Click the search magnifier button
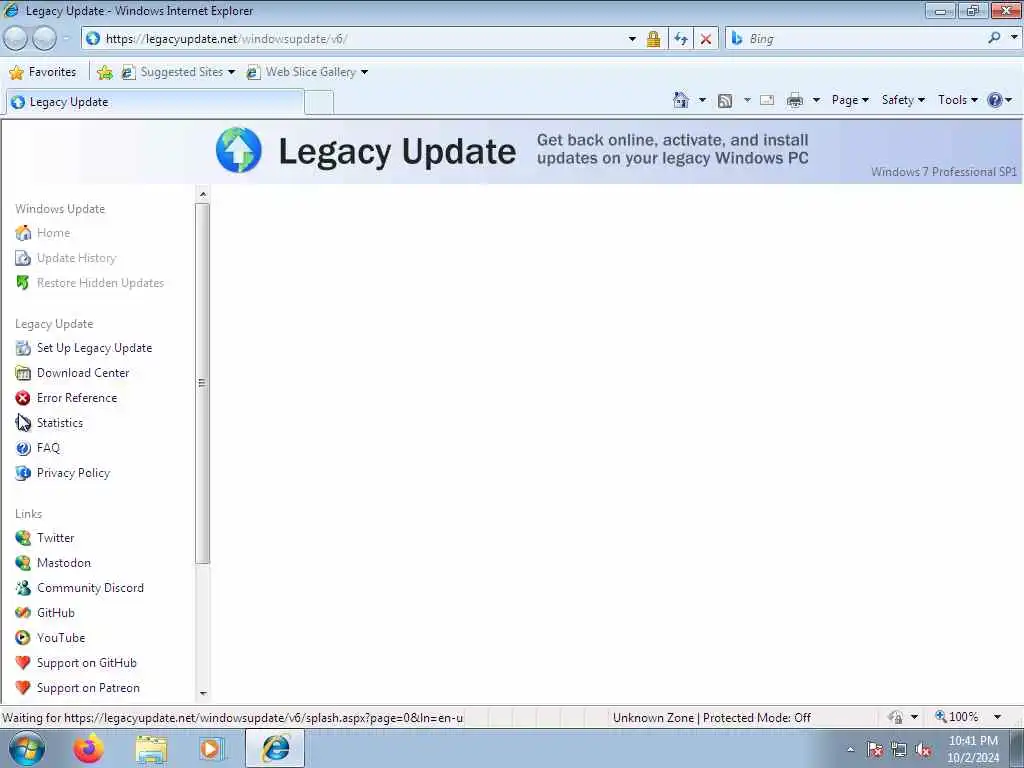Image resolution: width=1024 pixels, height=768 pixels. point(994,38)
